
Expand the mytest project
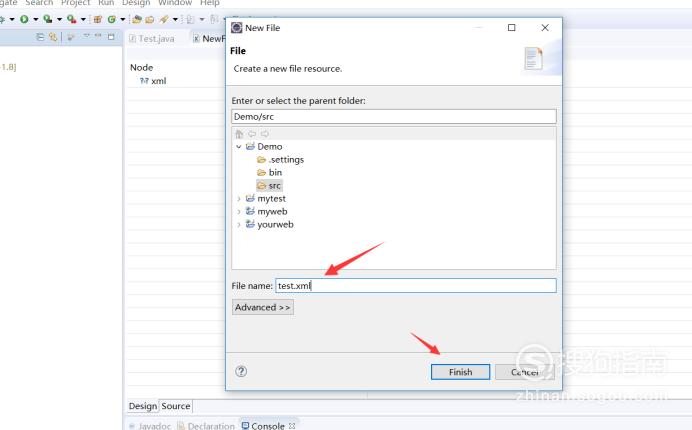pyautogui.click(x=239, y=199)
